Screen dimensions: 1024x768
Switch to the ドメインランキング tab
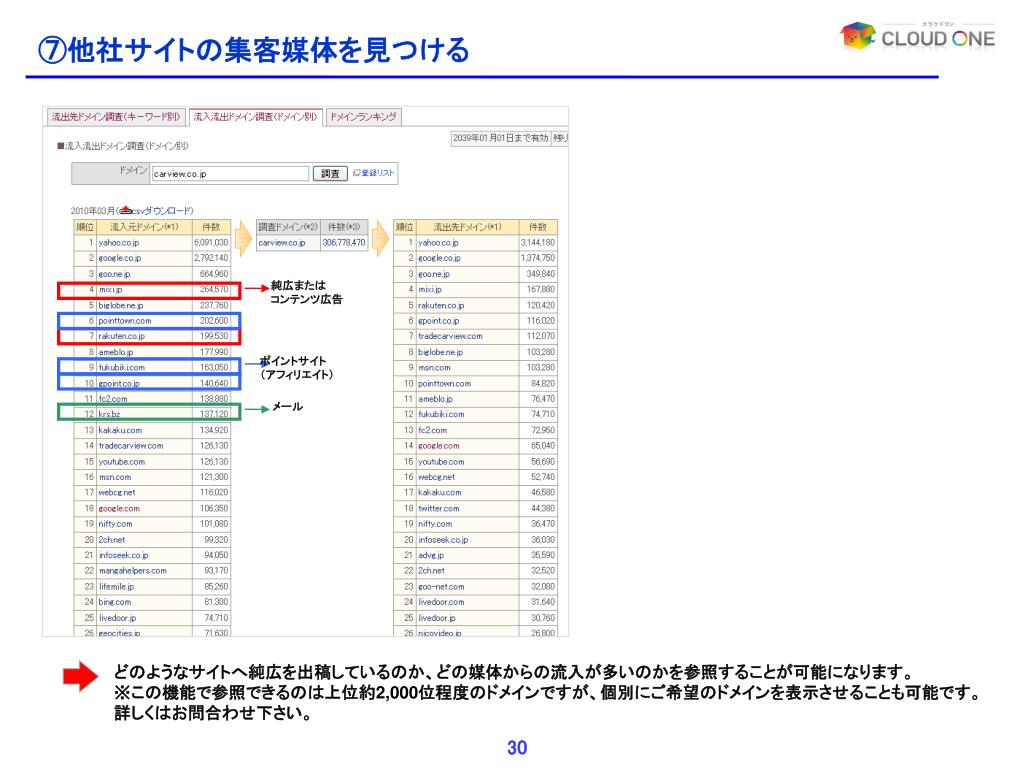(363, 117)
